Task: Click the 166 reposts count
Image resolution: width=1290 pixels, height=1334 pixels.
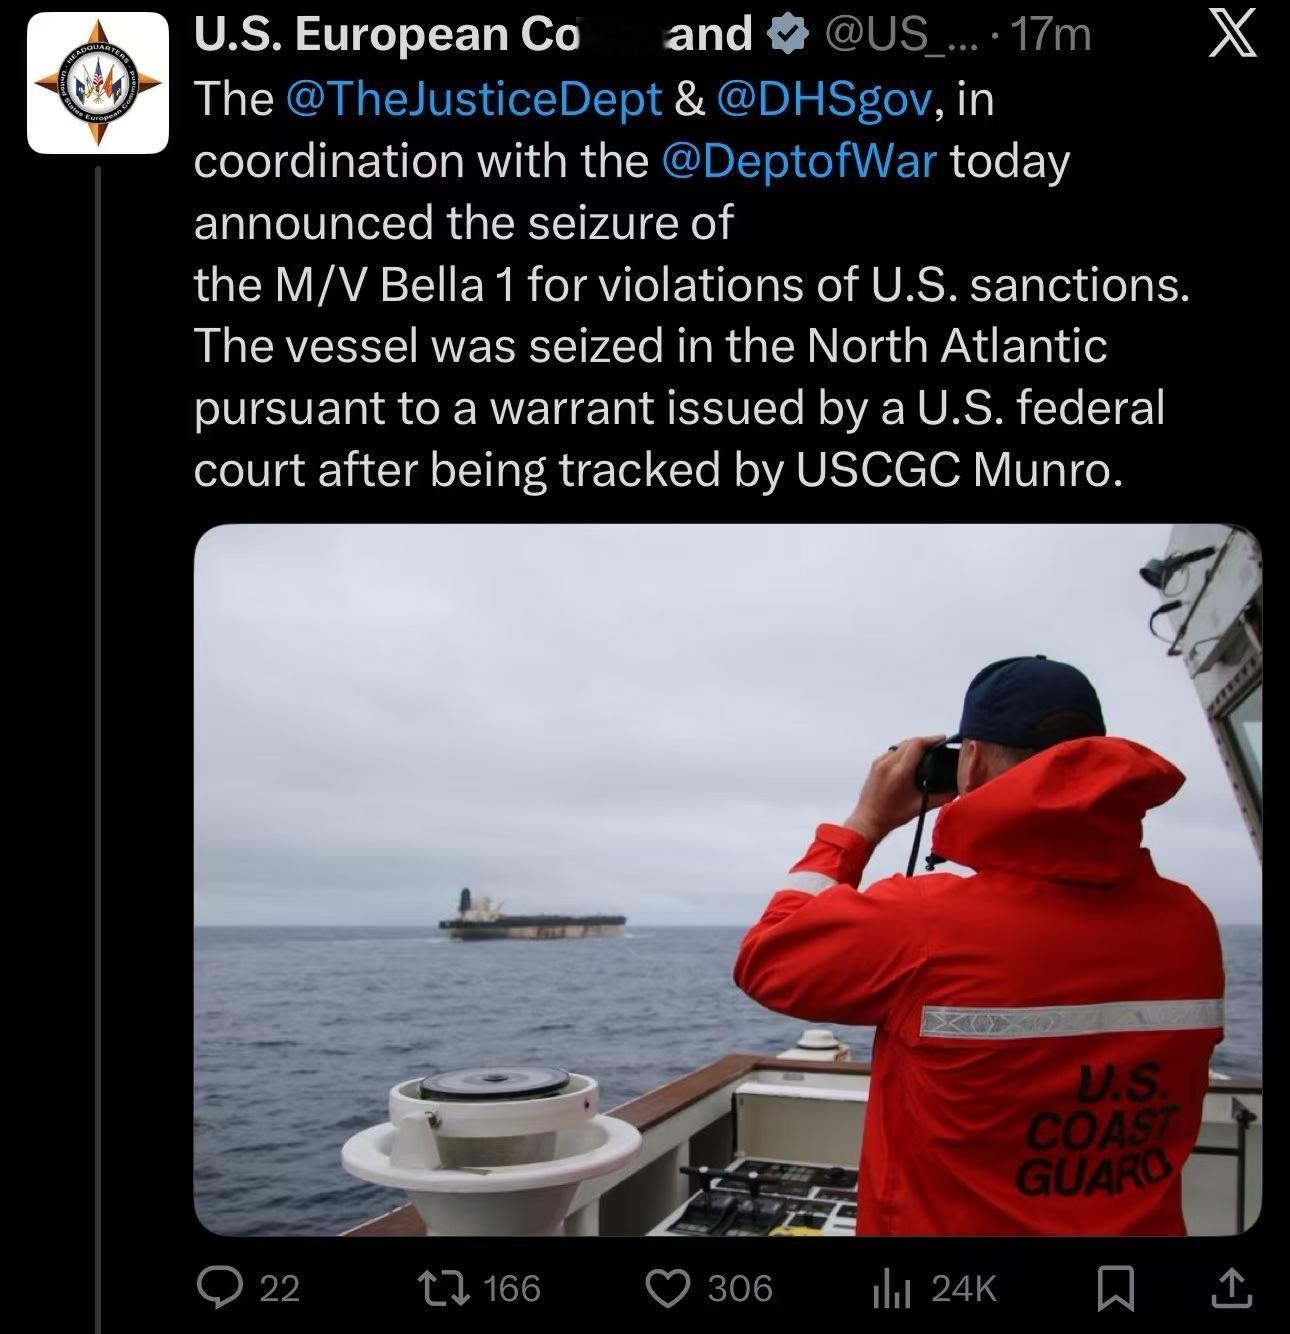Action: (512, 1288)
